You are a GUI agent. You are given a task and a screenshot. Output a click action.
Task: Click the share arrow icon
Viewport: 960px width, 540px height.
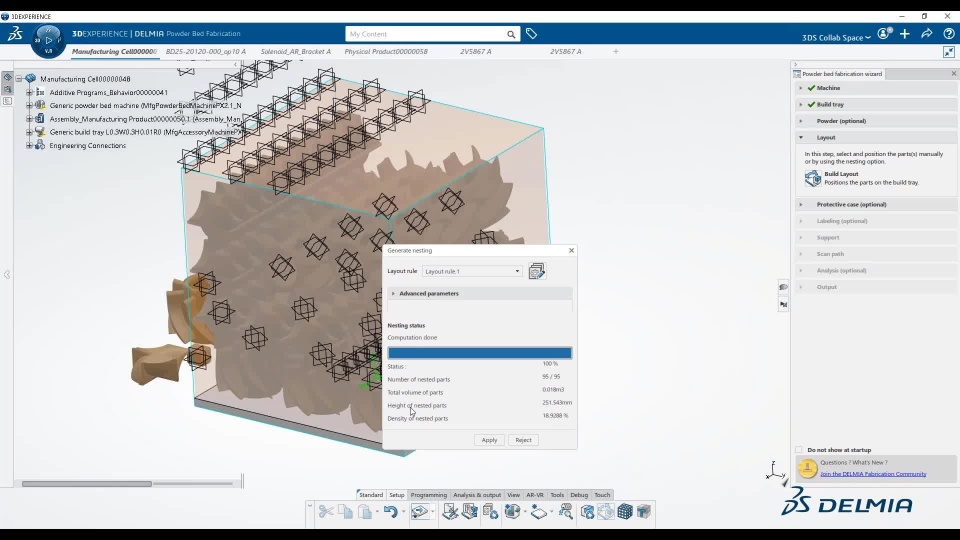point(926,34)
